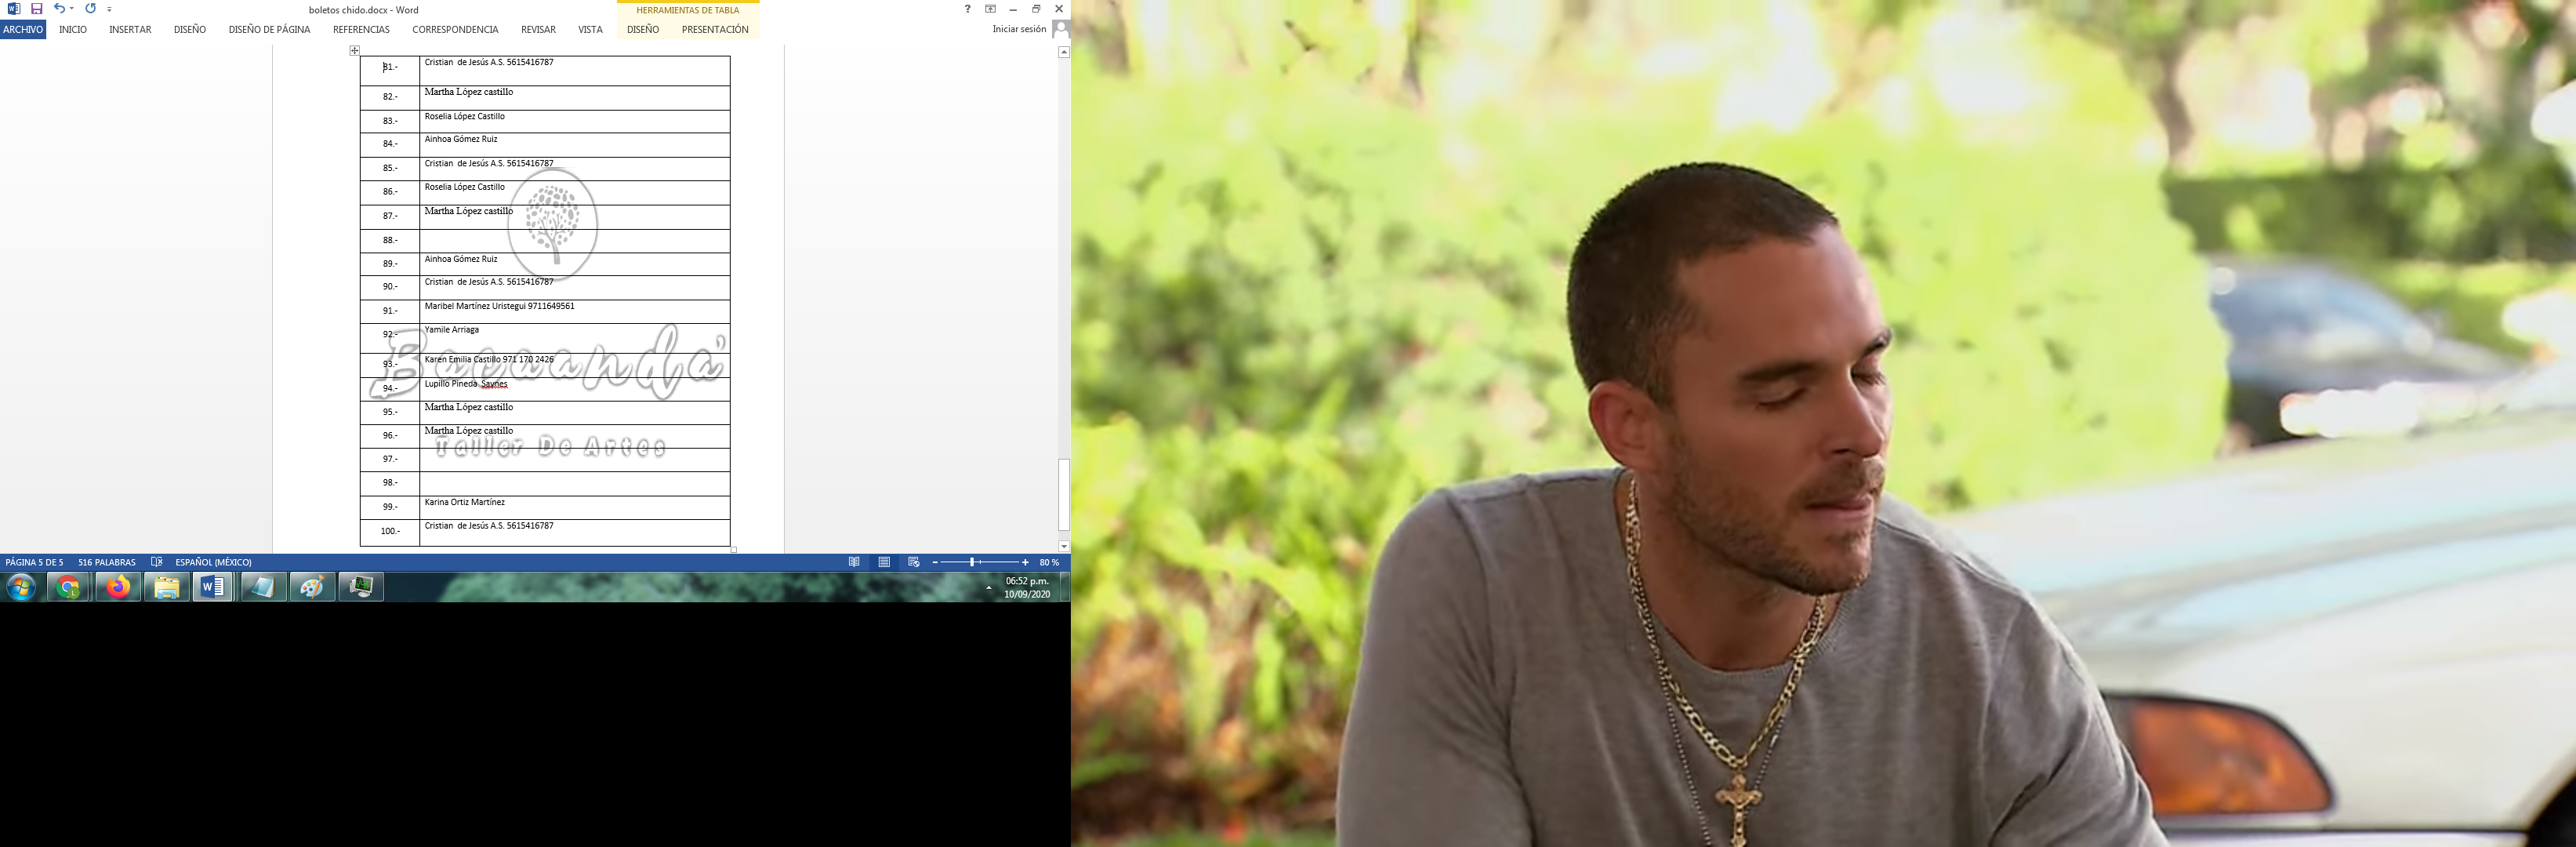Open table tools PRESENTACIÓN tab
This screenshot has height=847, width=2576.
point(715,30)
